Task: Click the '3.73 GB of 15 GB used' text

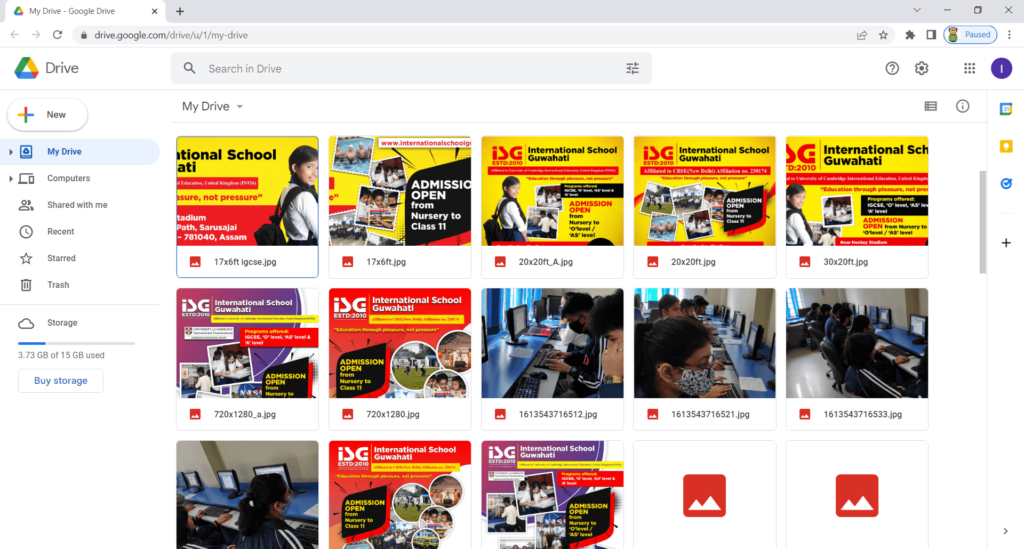Action: pos(61,355)
